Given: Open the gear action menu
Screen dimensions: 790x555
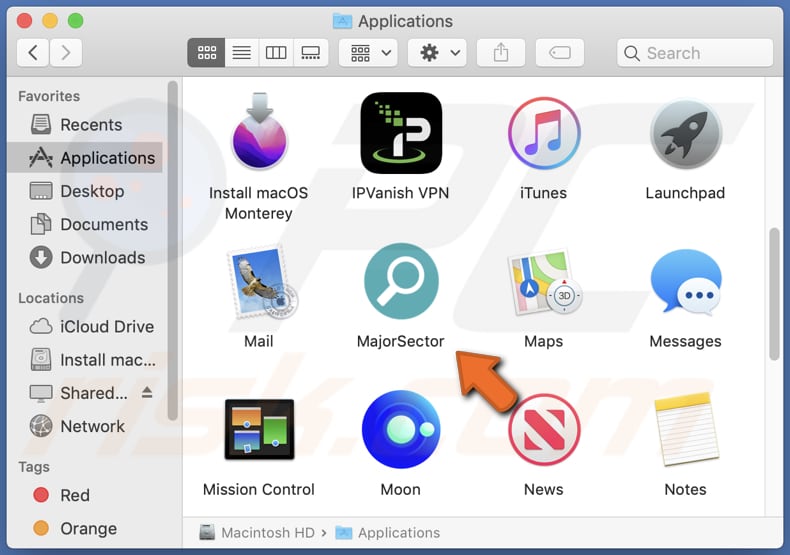Looking at the screenshot, I should pyautogui.click(x=437, y=52).
